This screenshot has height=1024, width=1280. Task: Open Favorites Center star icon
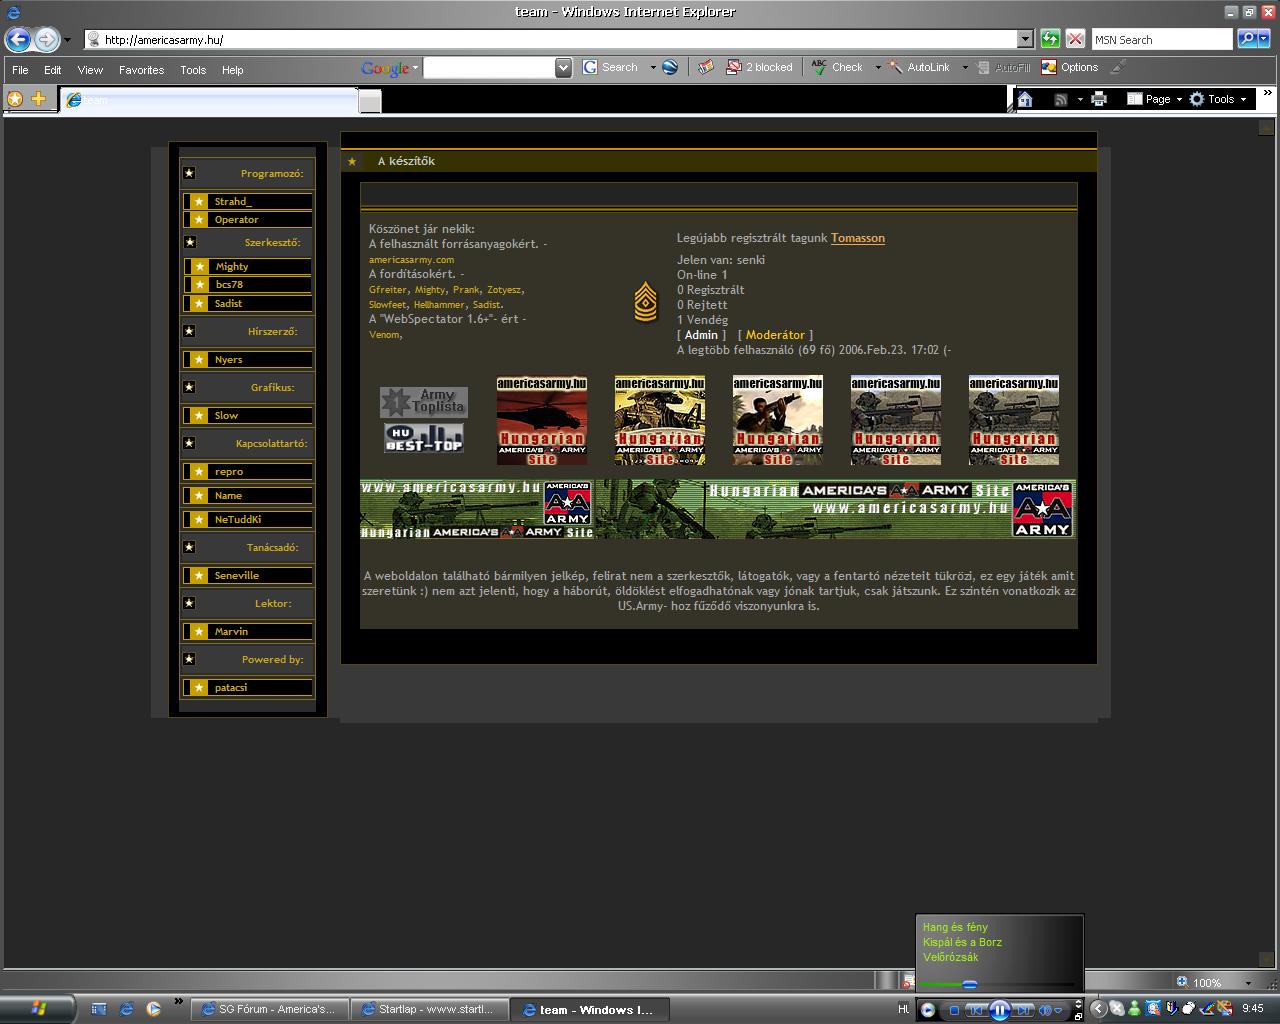pos(15,99)
